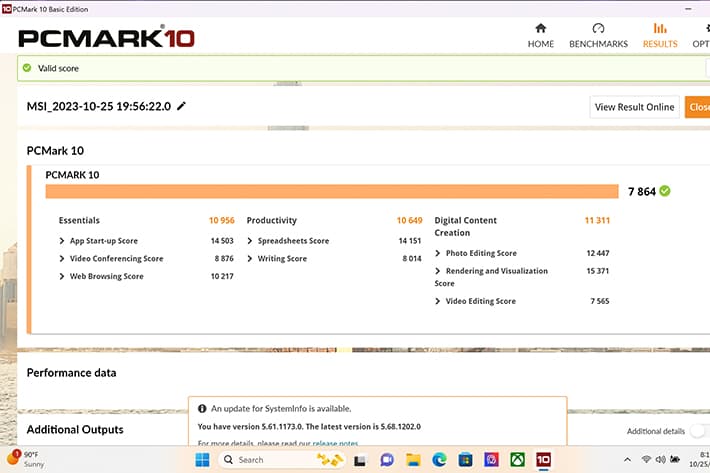Click View Result Online button

click(634, 107)
